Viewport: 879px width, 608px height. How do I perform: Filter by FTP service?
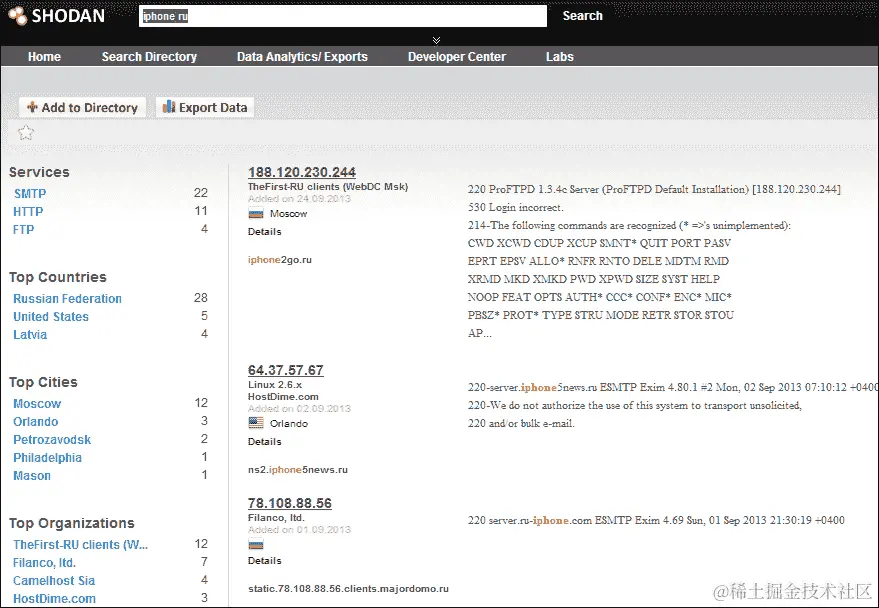pyautogui.click(x=24, y=229)
